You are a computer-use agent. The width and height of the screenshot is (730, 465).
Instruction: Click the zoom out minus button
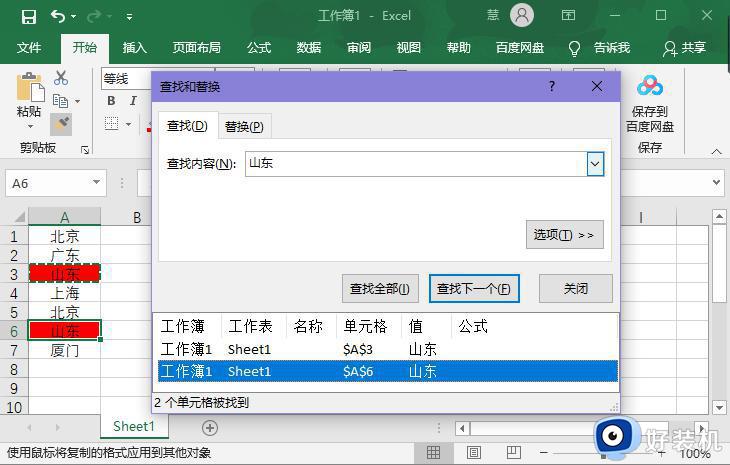pos(543,452)
